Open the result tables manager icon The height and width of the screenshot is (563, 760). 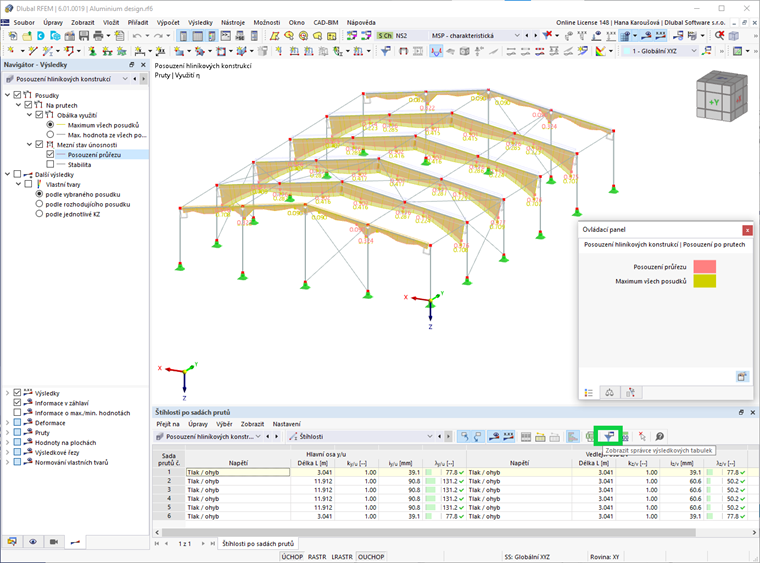point(609,437)
